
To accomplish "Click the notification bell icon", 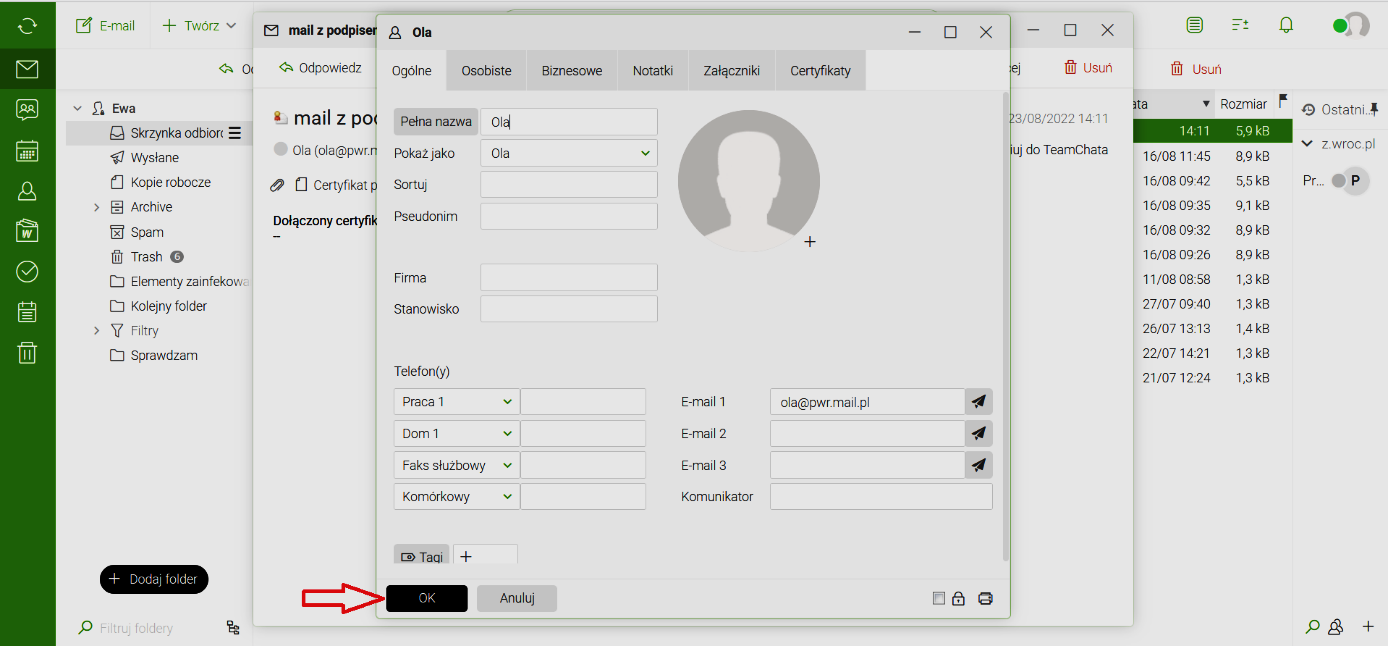I will (1287, 25).
